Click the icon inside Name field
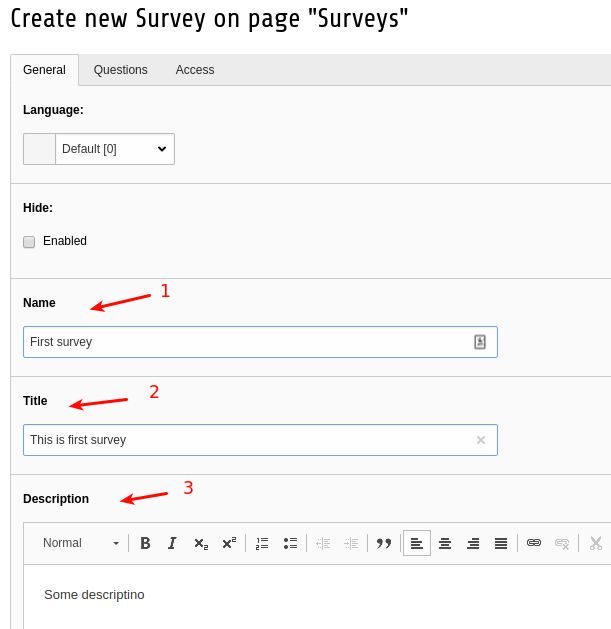This screenshot has height=629, width=611. 480,342
